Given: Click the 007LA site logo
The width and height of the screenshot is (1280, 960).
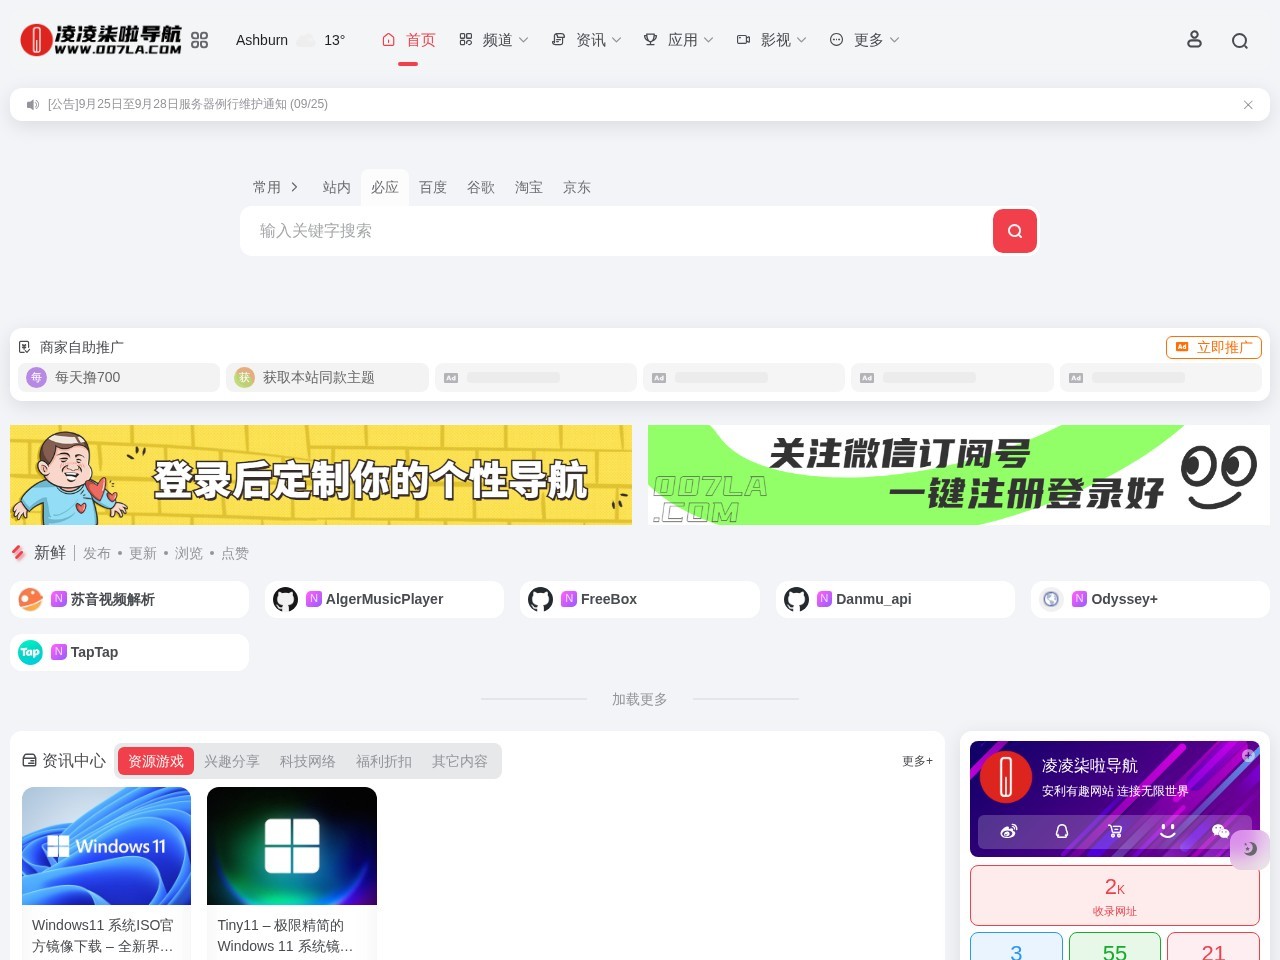Looking at the screenshot, I should (x=101, y=40).
